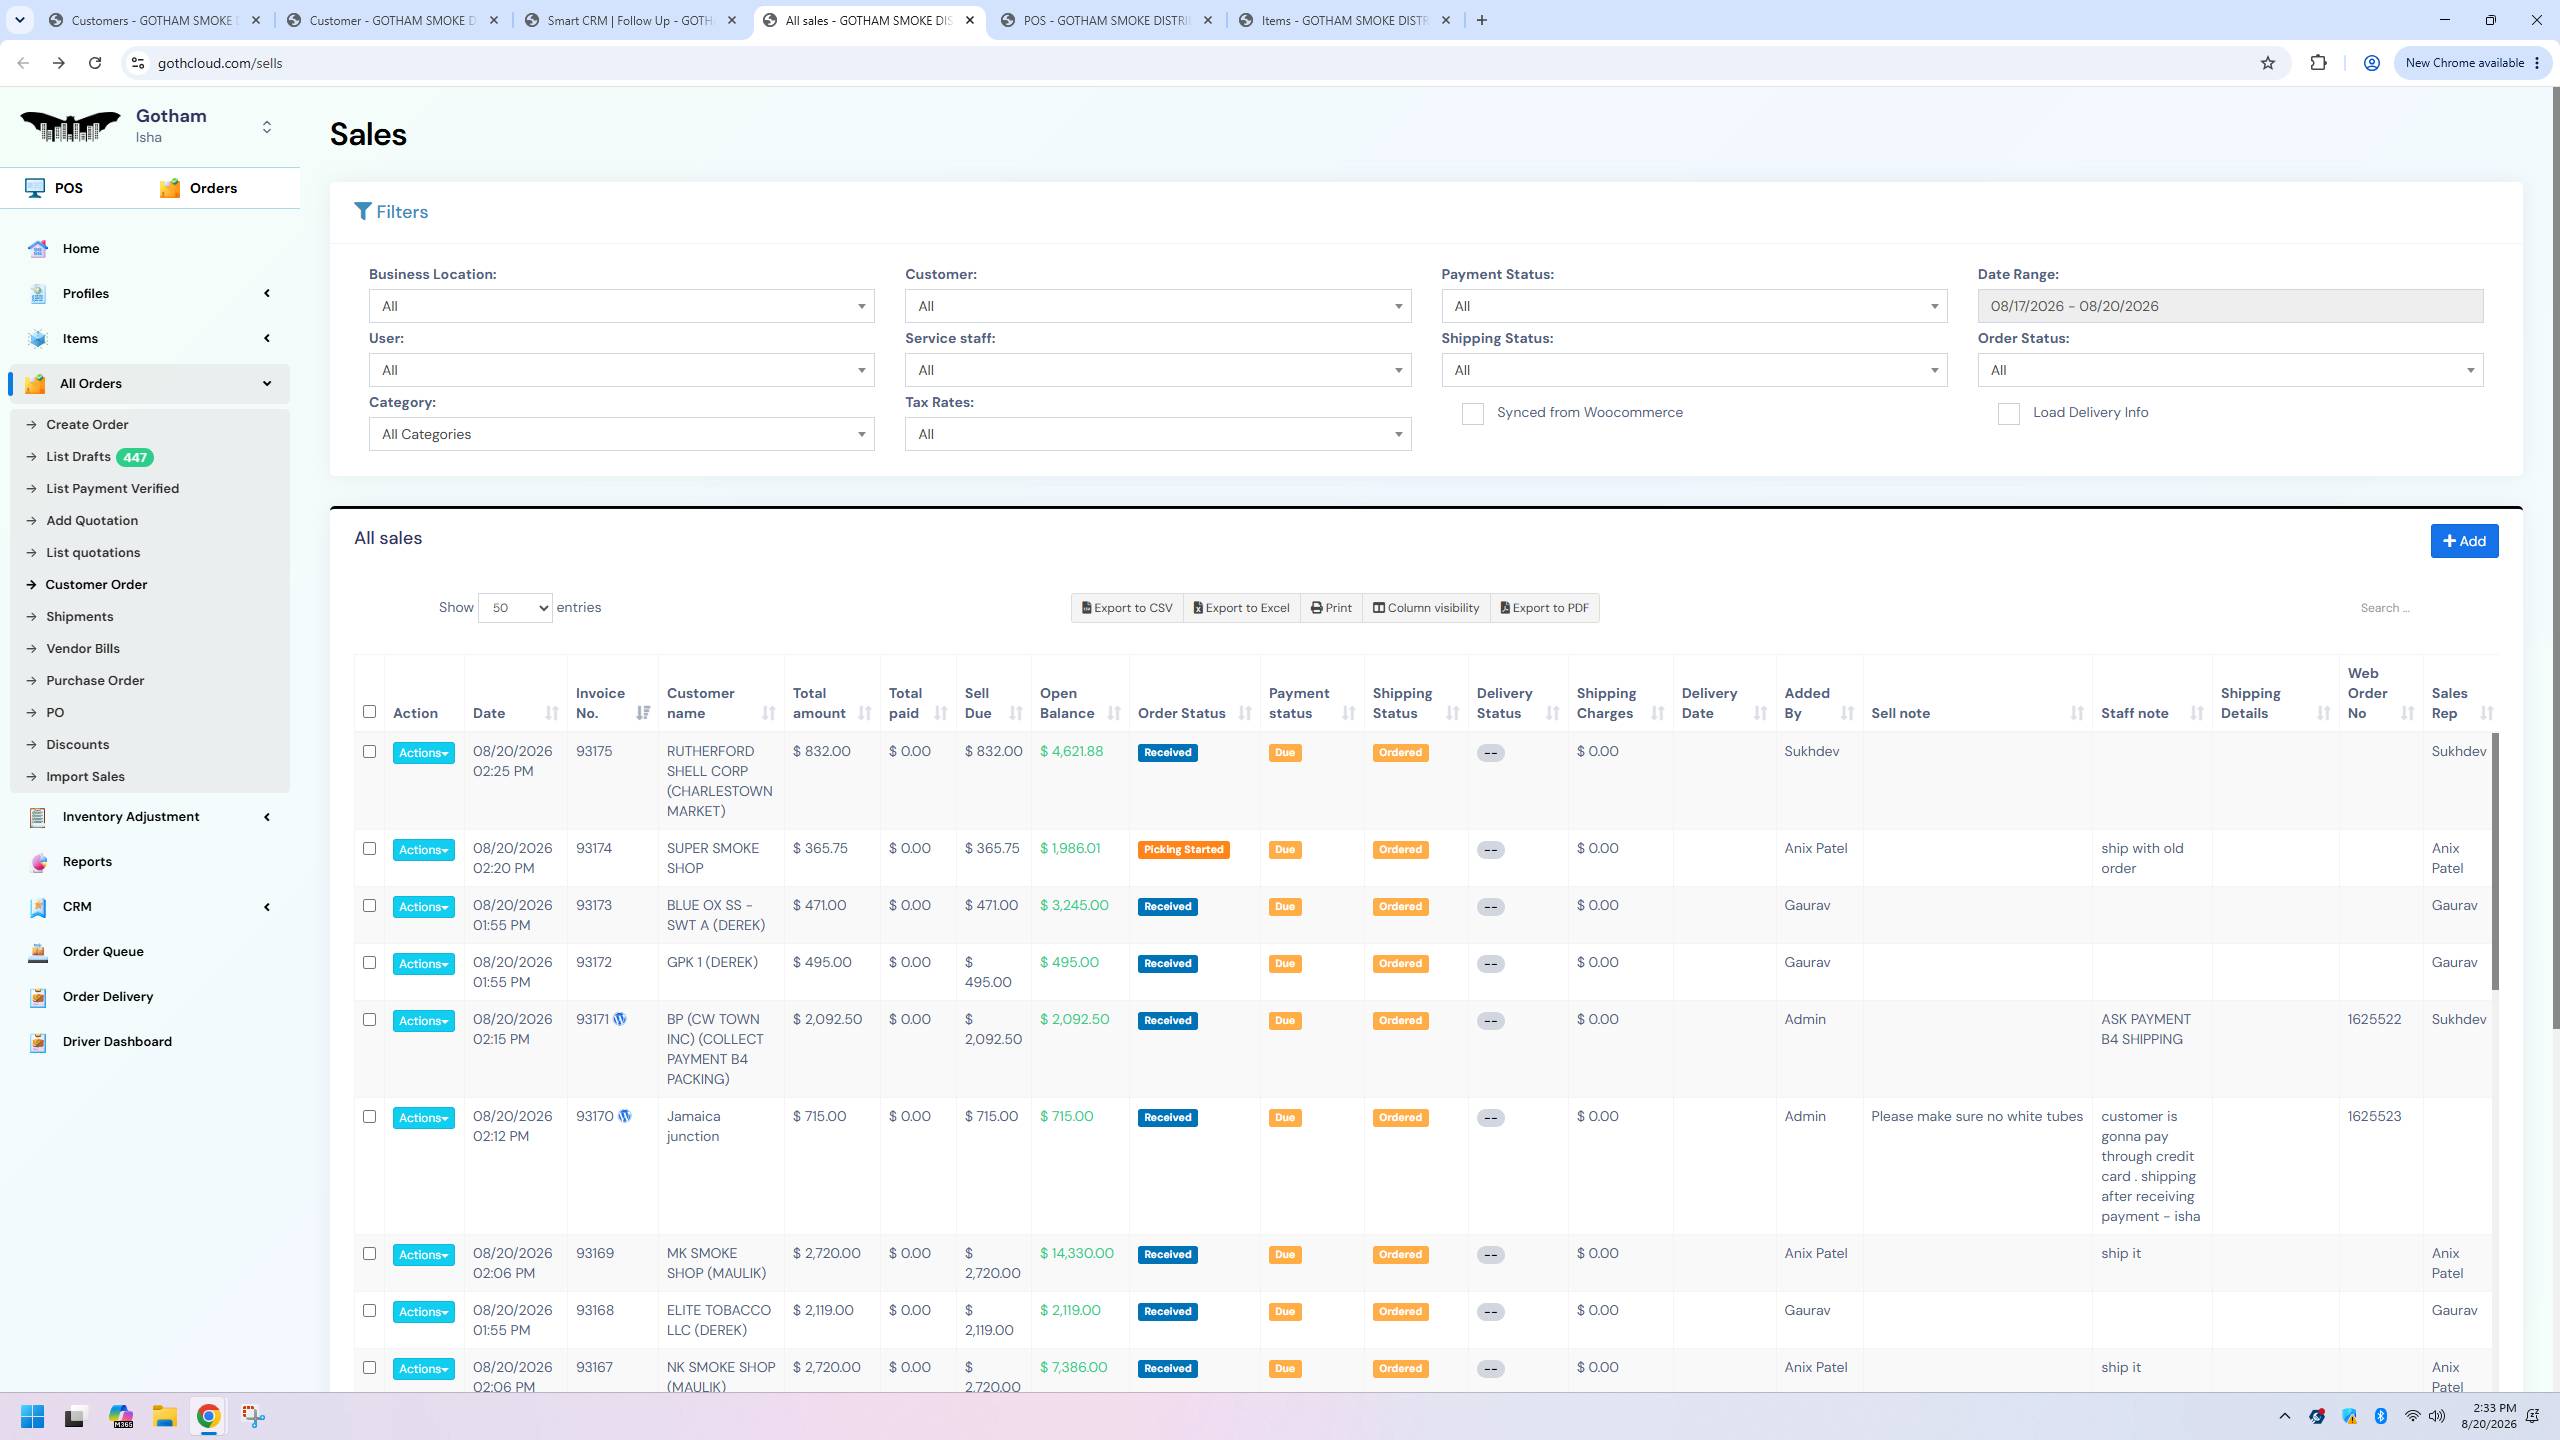Open Actions dropdown for invoice 93175
The height and width of the screenshot is (1440, 2560).
pyautogui.click(x=423, y=753)
